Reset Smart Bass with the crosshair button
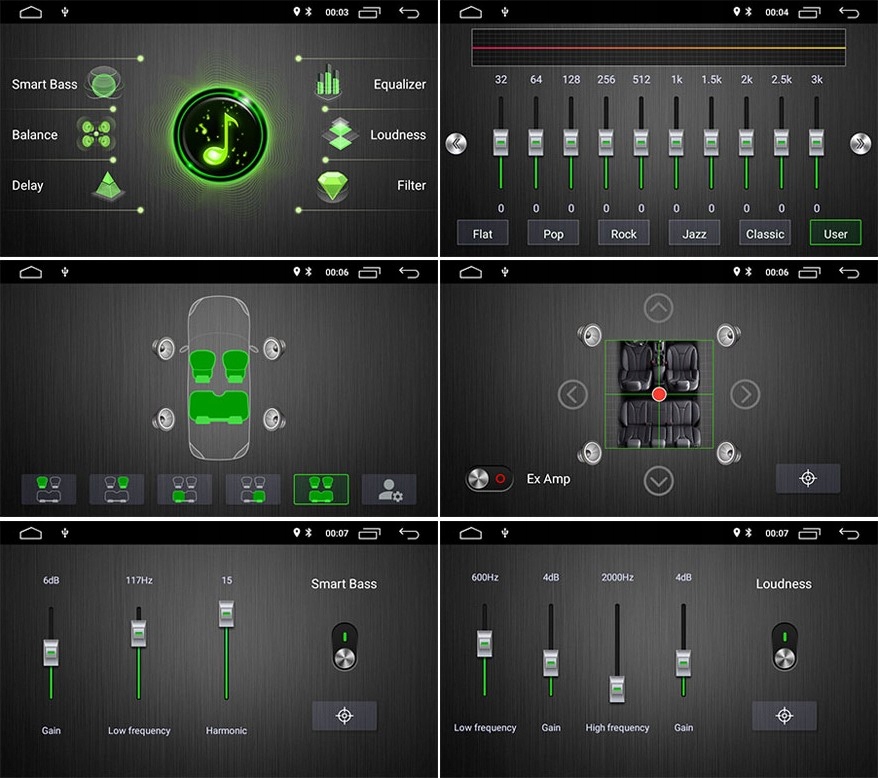 tap(344, 715)
